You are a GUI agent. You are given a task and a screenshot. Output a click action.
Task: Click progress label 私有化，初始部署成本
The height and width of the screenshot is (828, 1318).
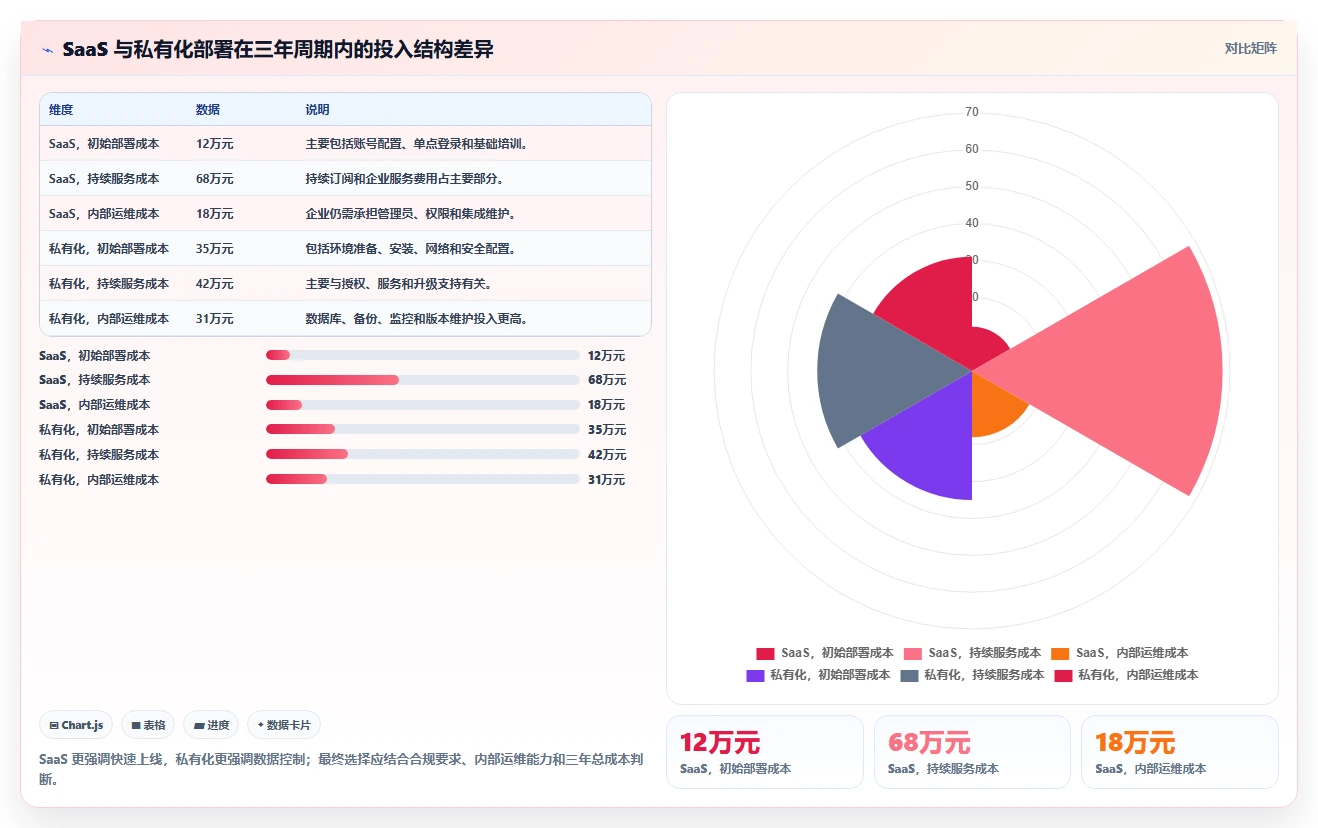99,430
